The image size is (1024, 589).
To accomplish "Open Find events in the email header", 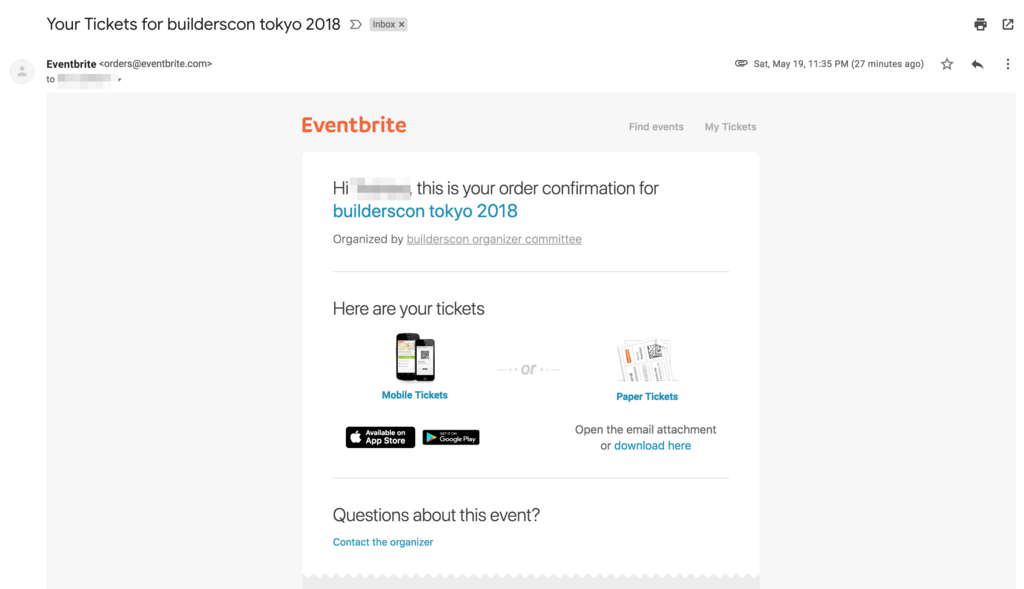I will coord(656,127).
